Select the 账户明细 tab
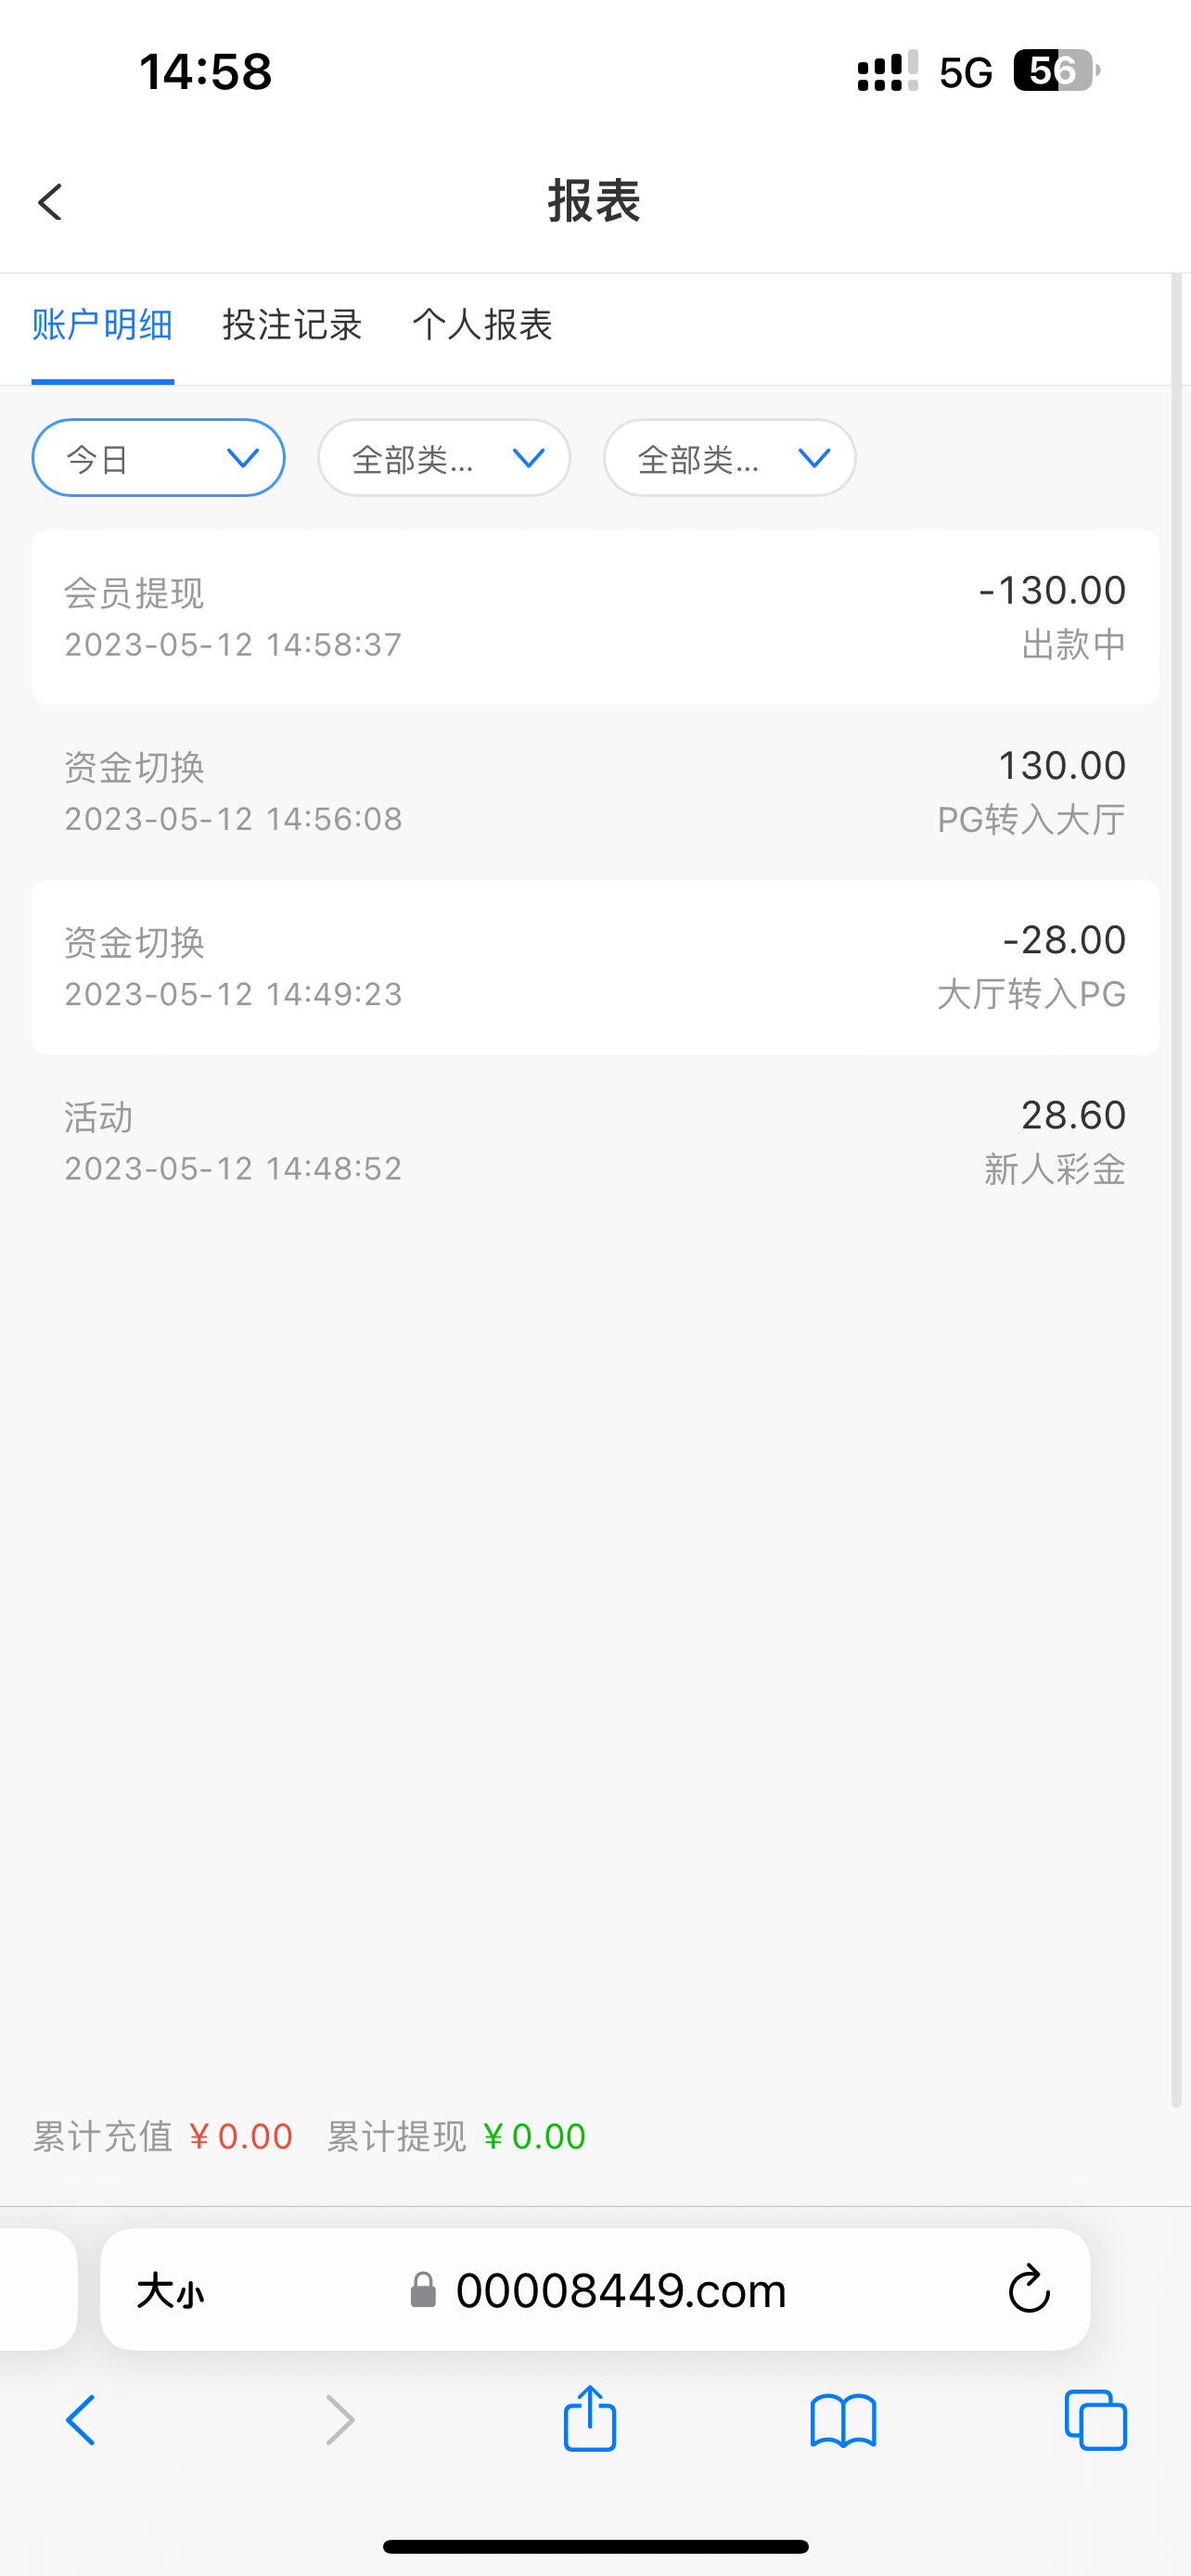Viewport: 1191px width, 2576px height. coord(103,325)
